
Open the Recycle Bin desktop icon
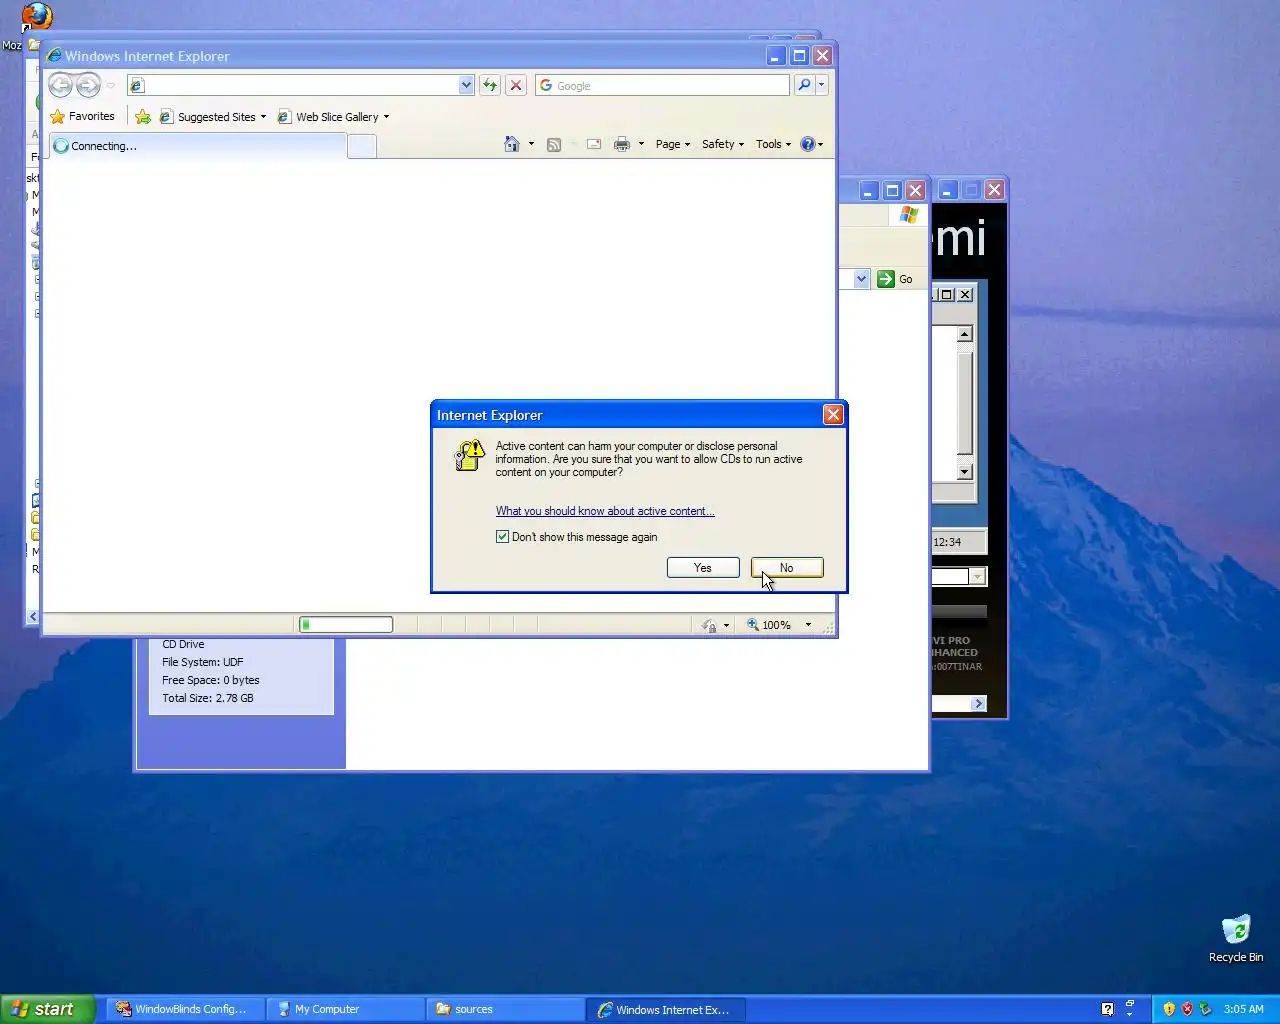[x=1236, y=938]
